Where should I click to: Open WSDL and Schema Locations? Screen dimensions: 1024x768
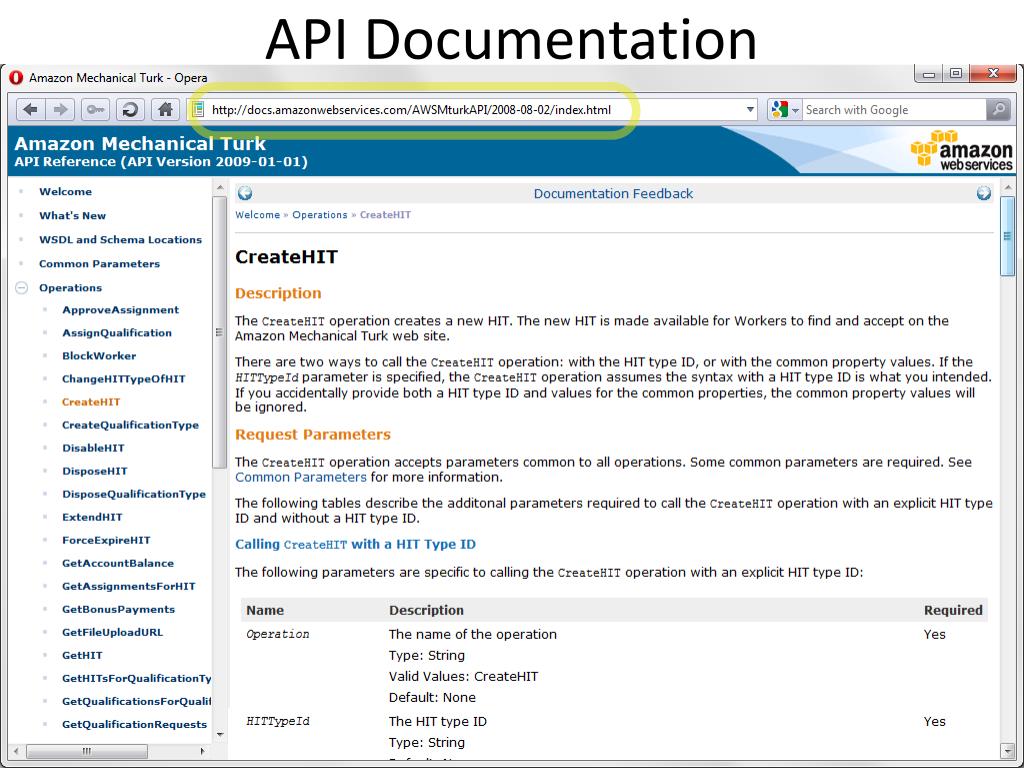(x=120, y=240)
